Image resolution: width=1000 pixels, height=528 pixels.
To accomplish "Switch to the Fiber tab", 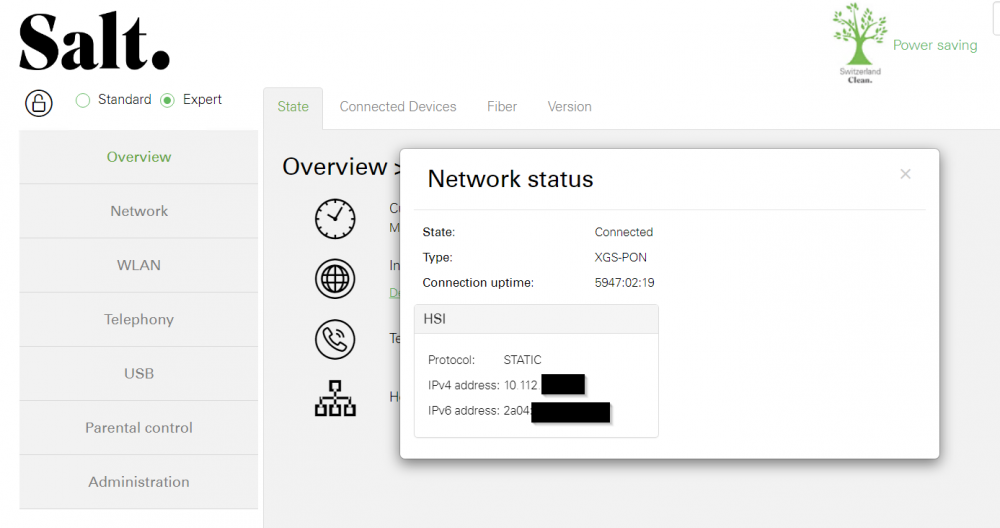I will 502,106.
